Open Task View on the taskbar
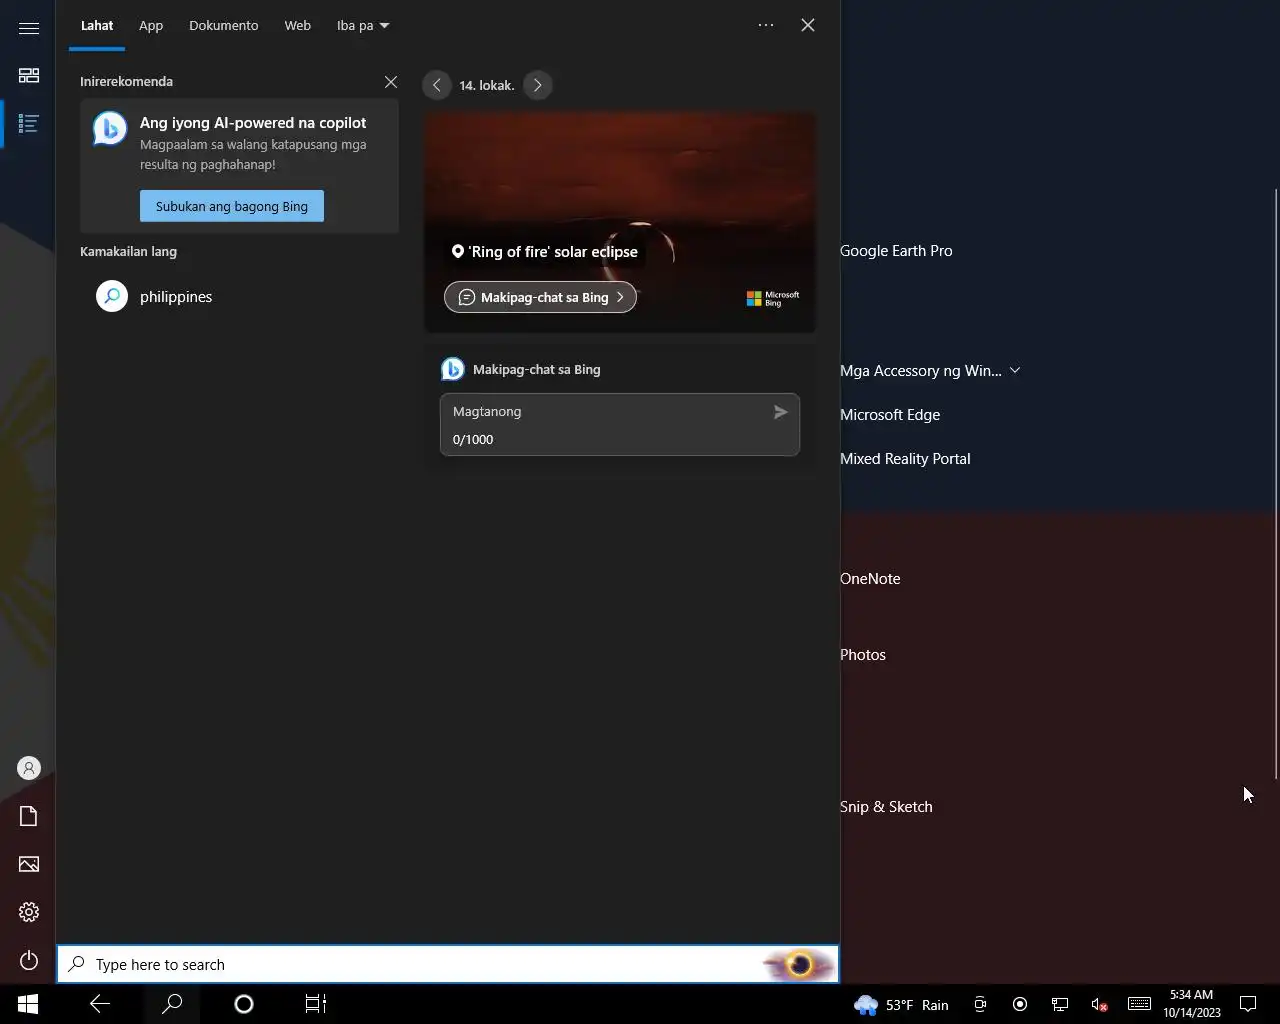Viewport: 1280px width, 1024px height. 316,1004
